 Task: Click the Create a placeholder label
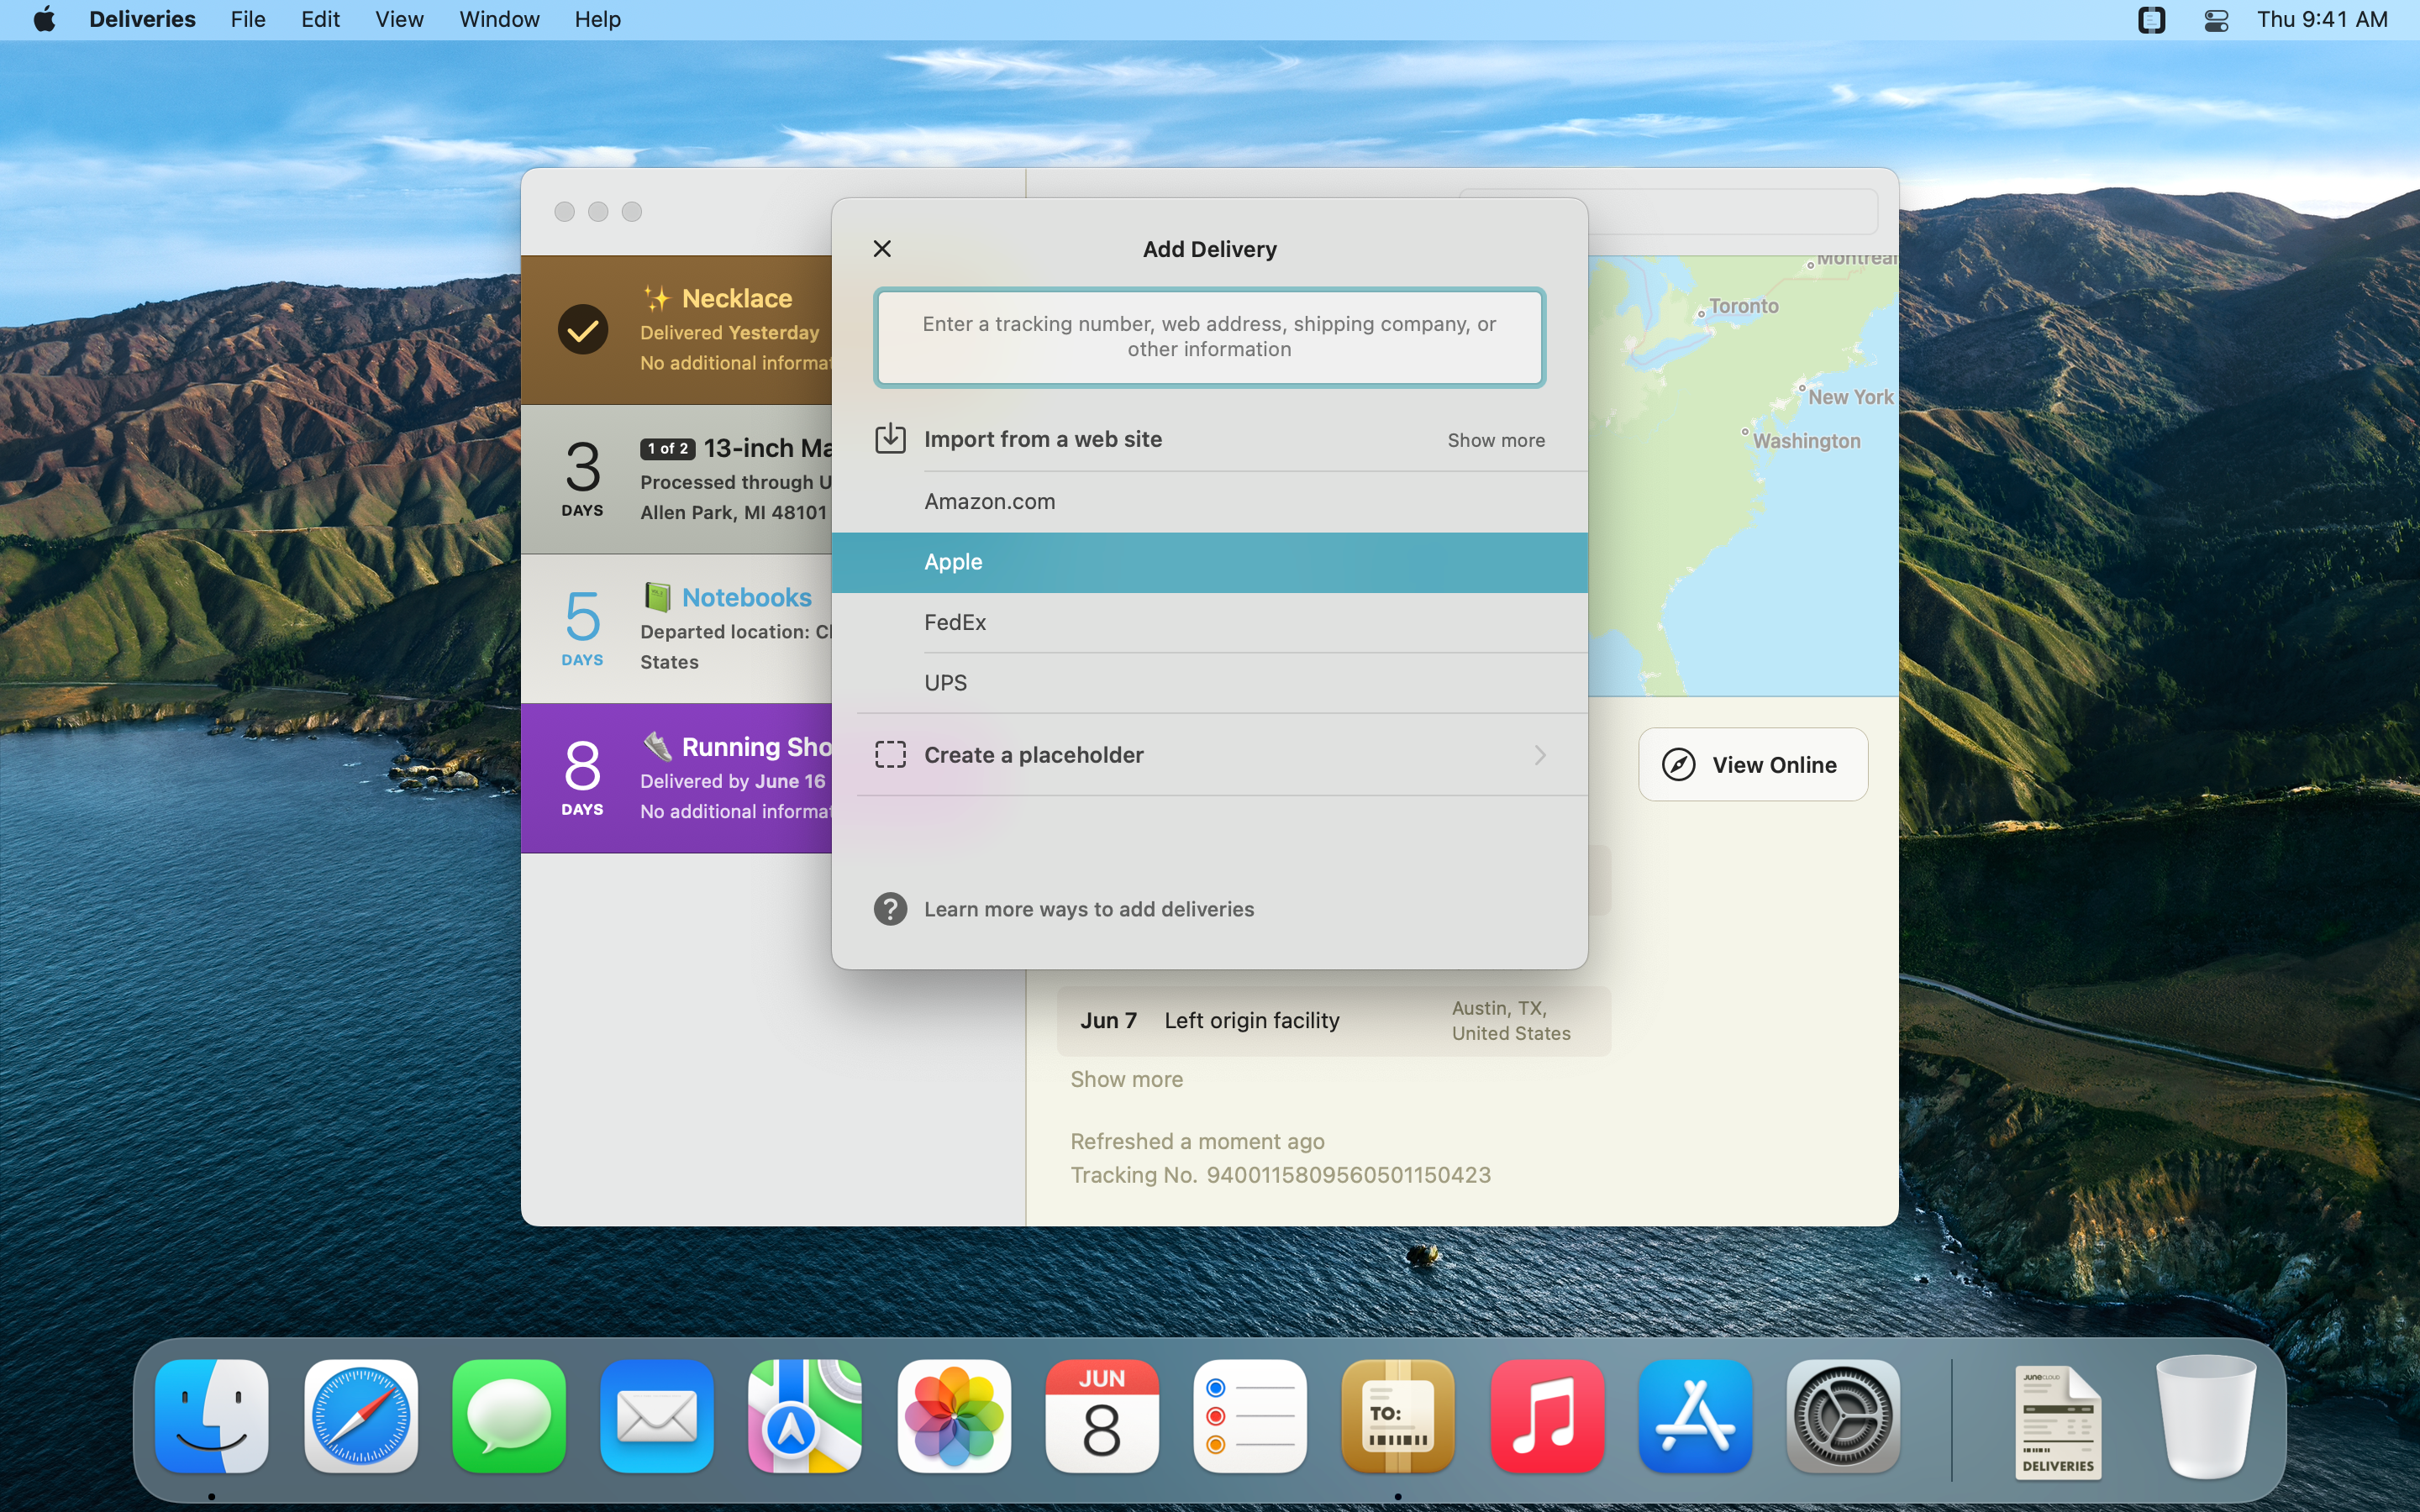[1033, 755]
